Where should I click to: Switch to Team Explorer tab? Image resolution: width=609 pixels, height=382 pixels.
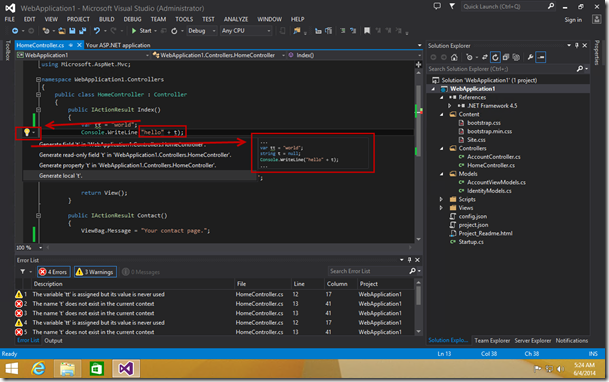(x=492, y=340)
